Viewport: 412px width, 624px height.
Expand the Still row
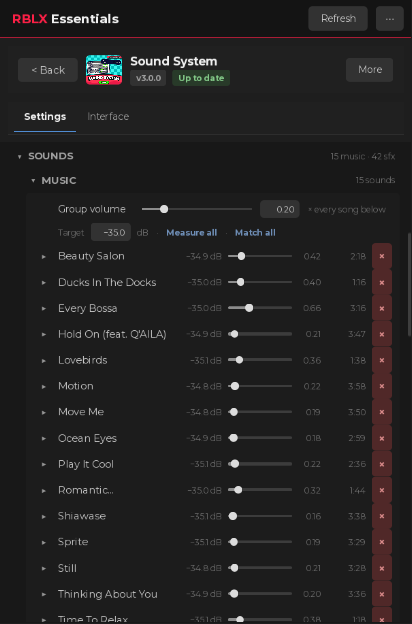click(44, 569)
